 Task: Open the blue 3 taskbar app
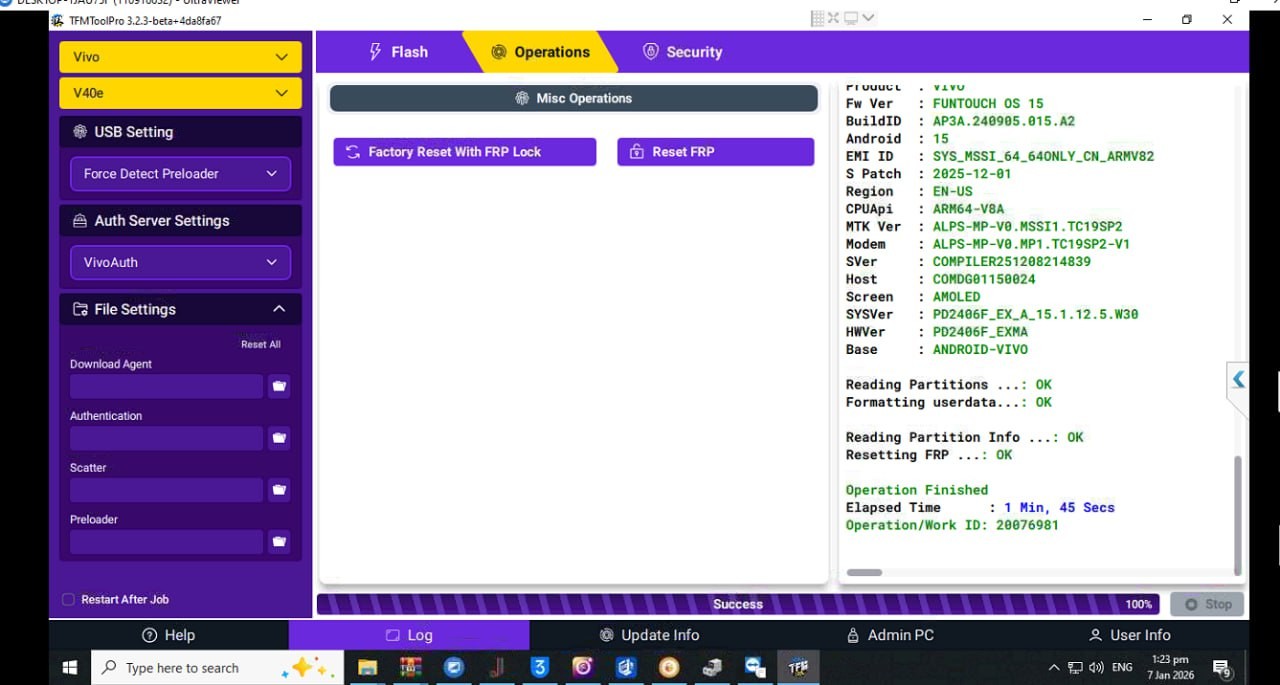(540, 667)
